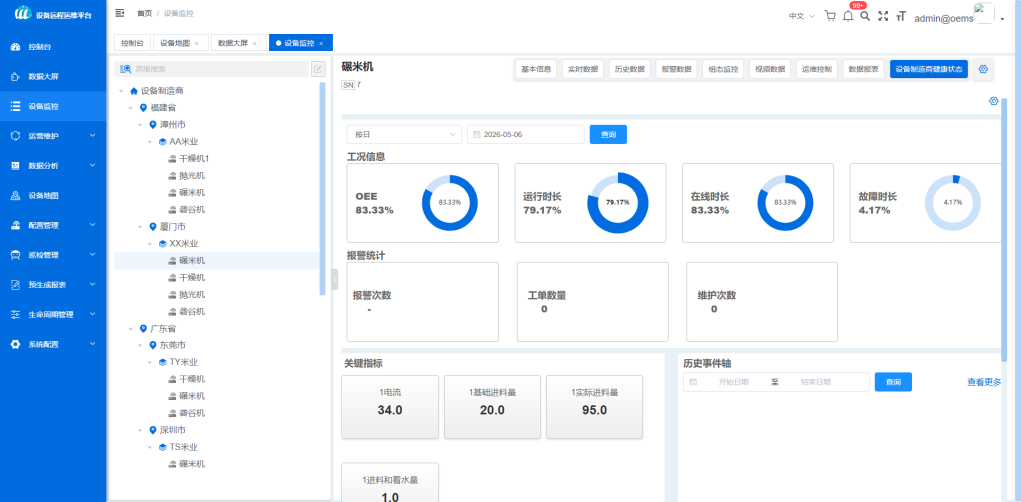
Task: Open the 历史数据 tab
Action: click(630, 69)
